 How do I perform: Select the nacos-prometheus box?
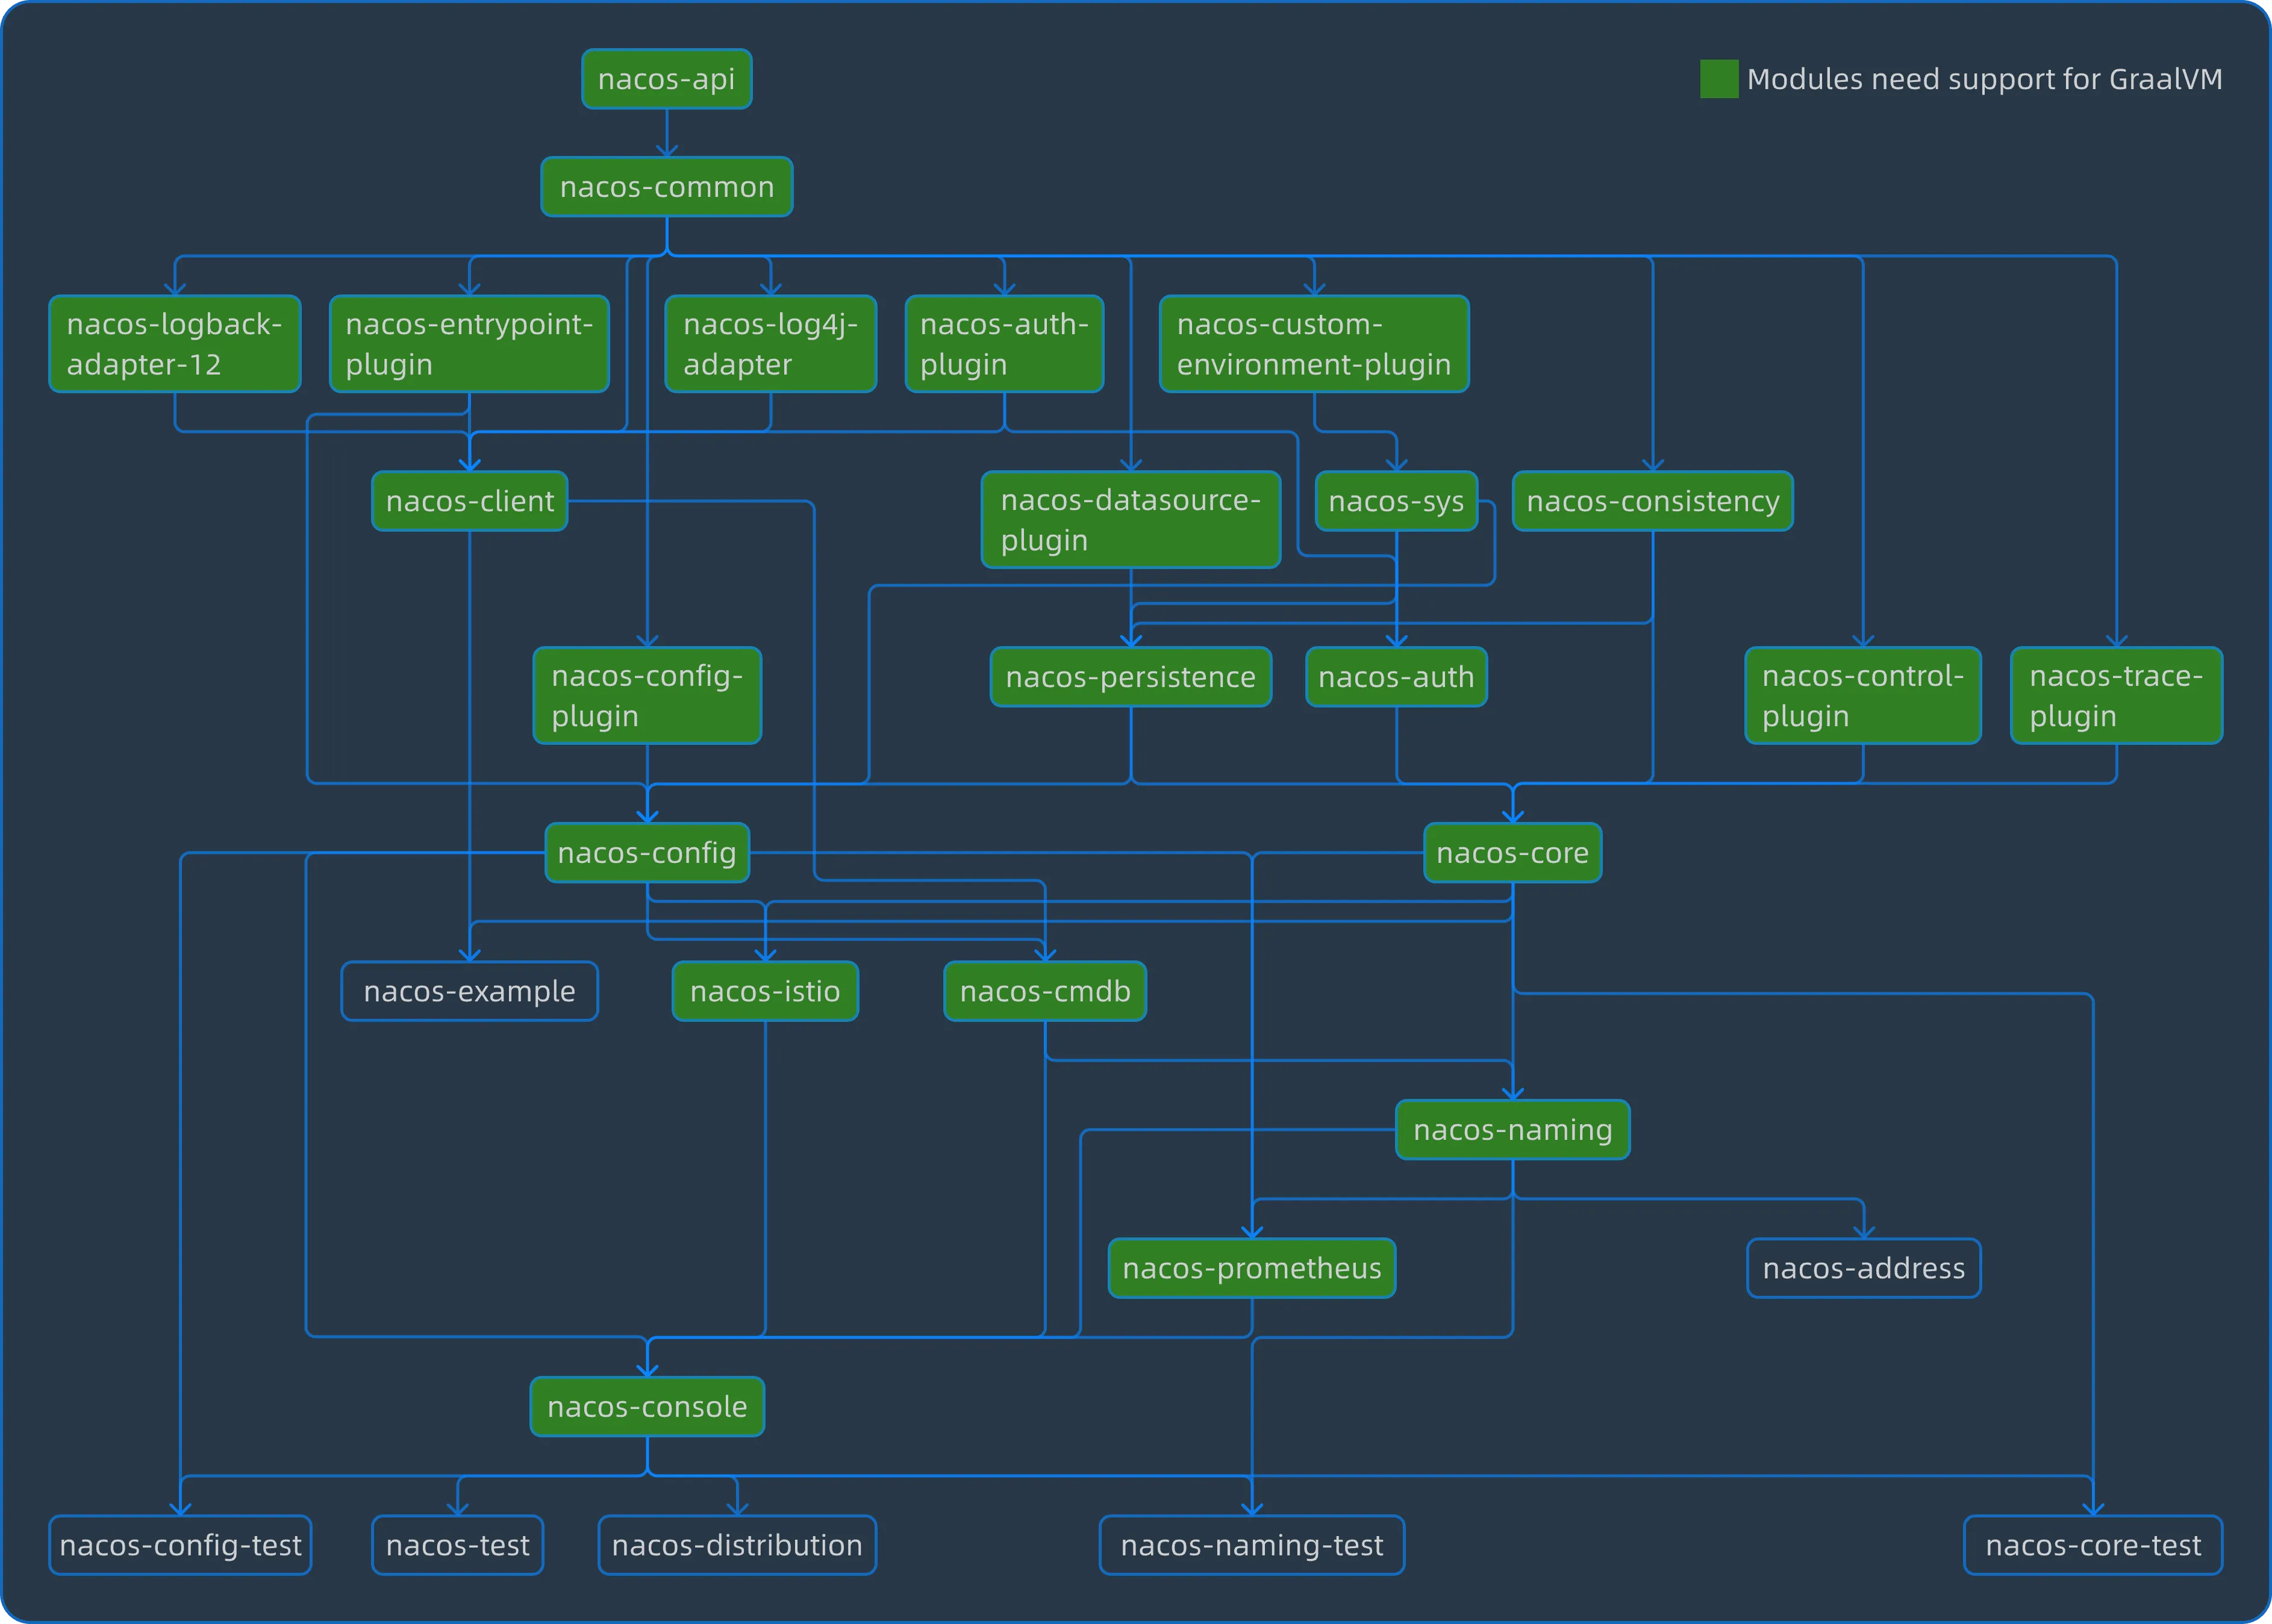1252,1268
